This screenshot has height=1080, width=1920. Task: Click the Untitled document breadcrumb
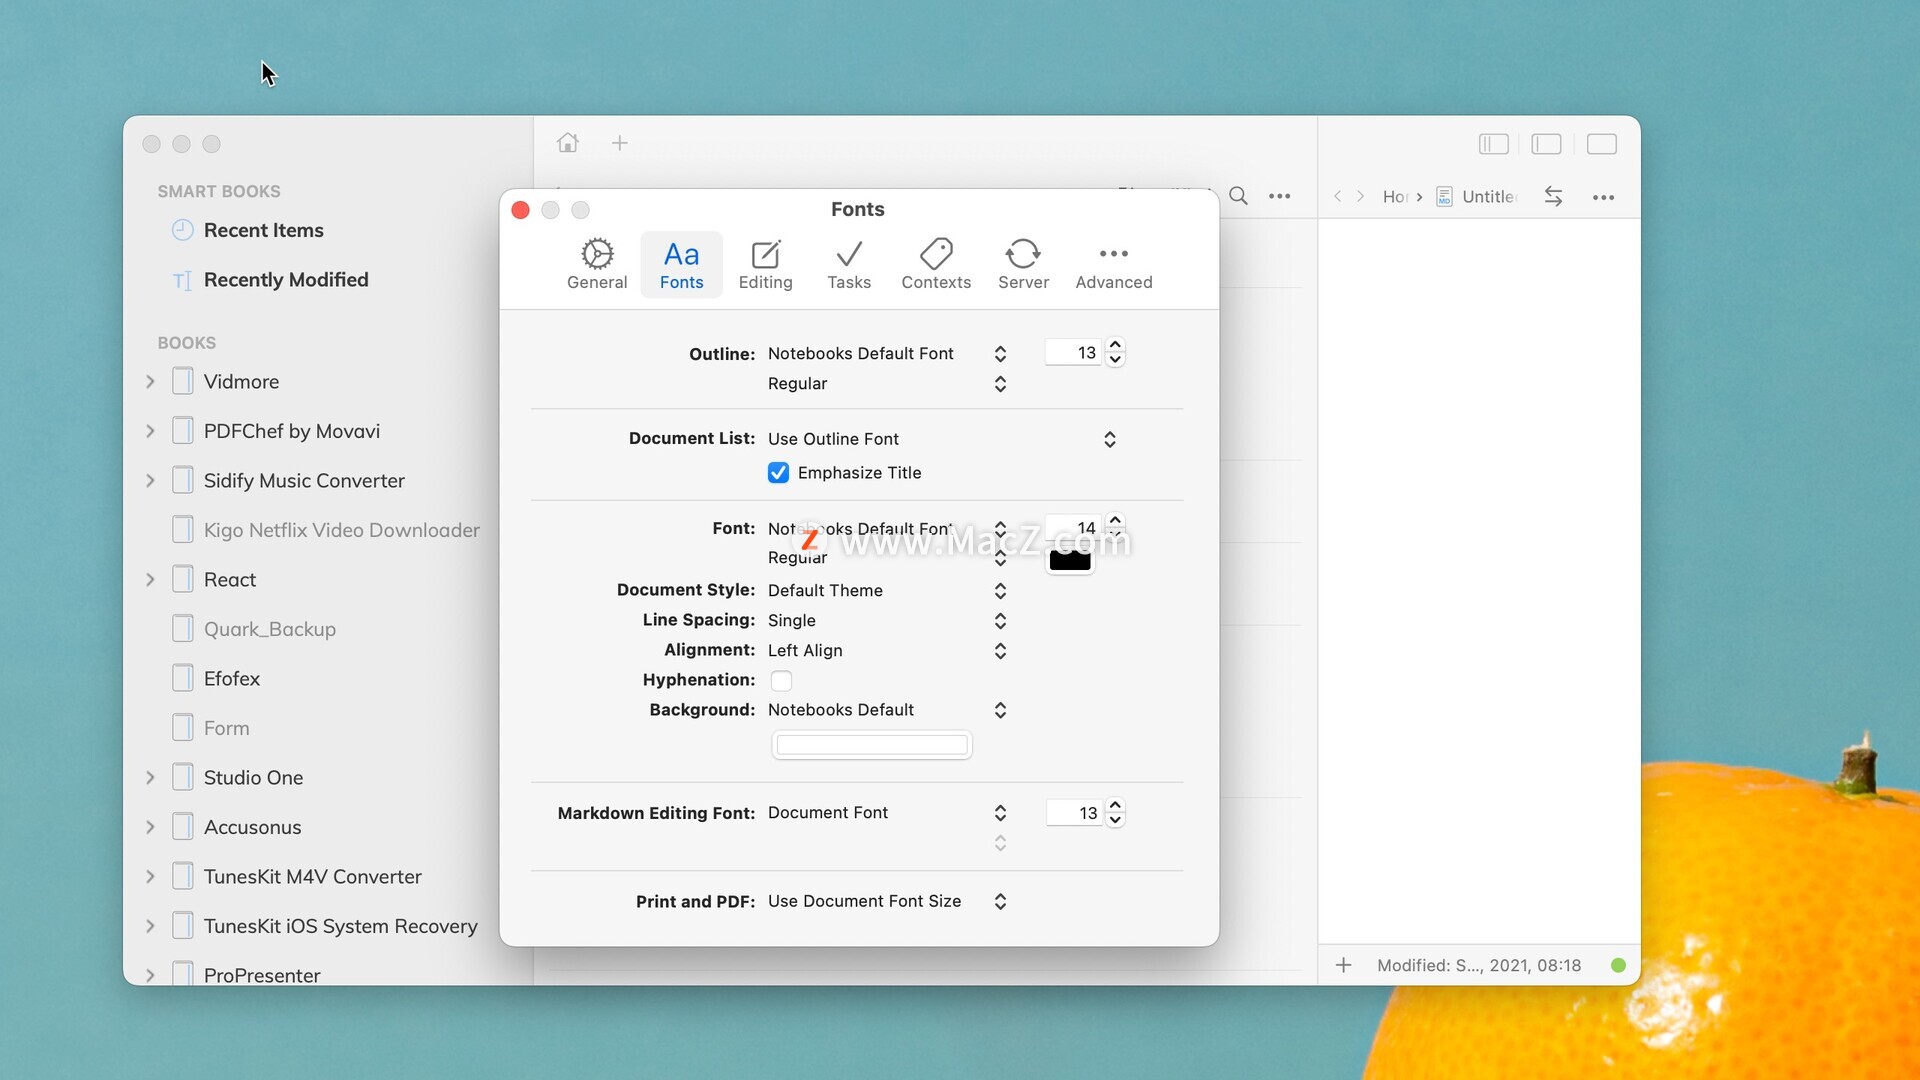click(x=1478, y=197)
